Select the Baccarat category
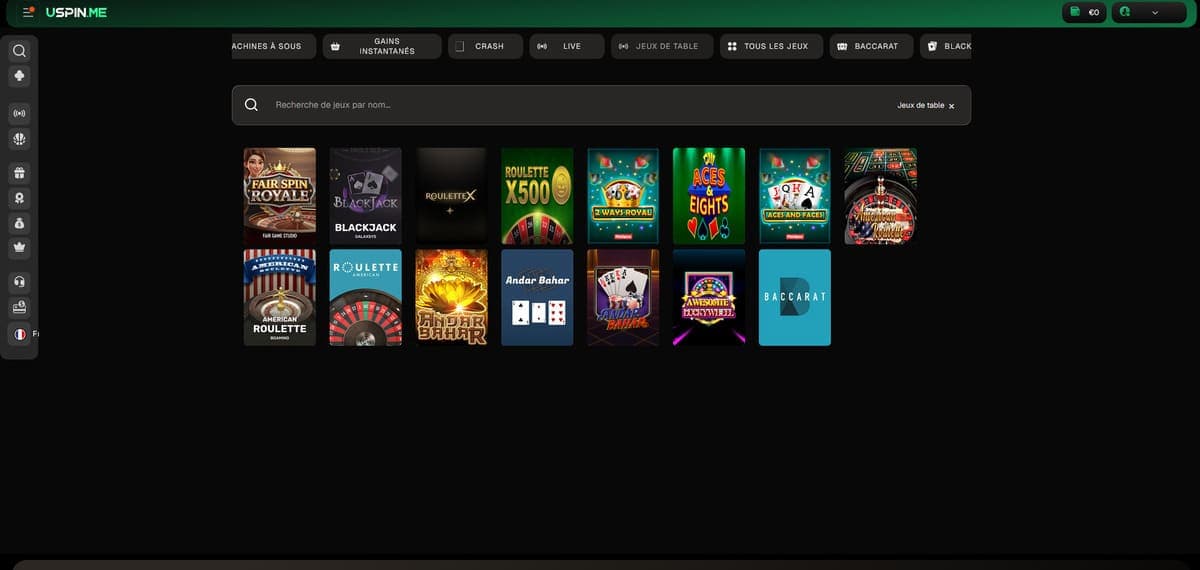This screenshot has width=1200, height=570. click(871, 46)
